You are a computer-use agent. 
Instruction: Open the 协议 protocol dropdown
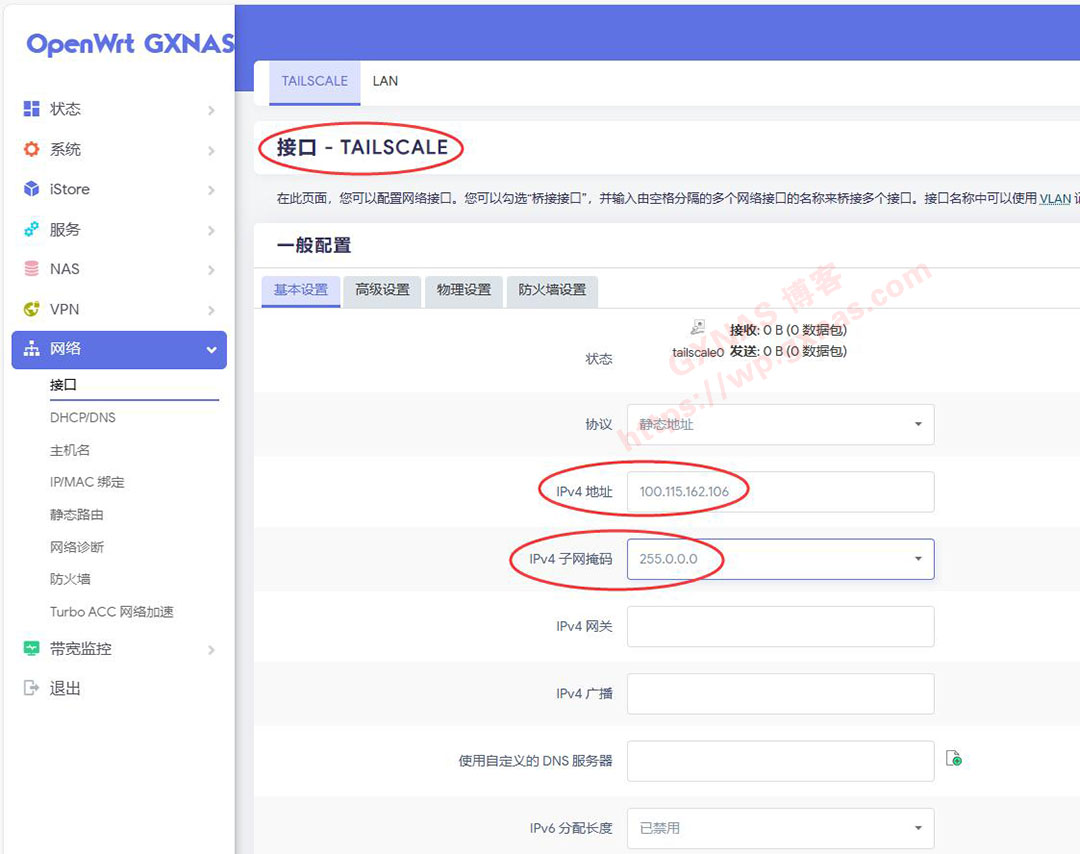[780, 424]
